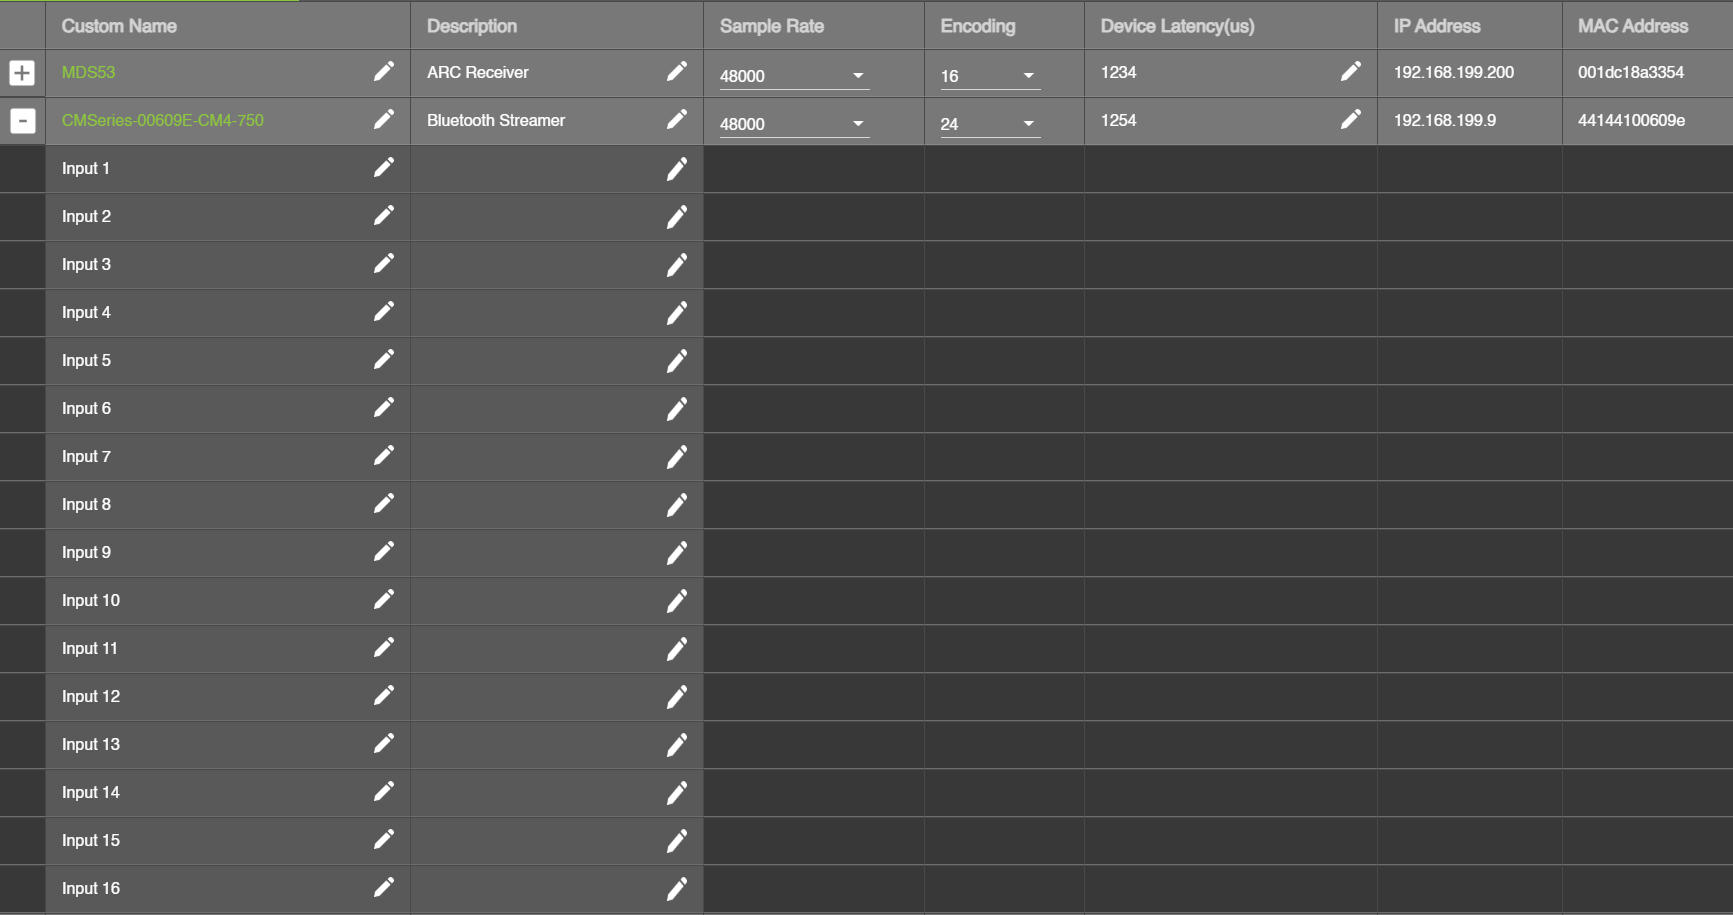The image size is (1733, 915).
Task: Select CMSeries-00609E-CM4-750 device name link
Action: click(x=163, y=120)
